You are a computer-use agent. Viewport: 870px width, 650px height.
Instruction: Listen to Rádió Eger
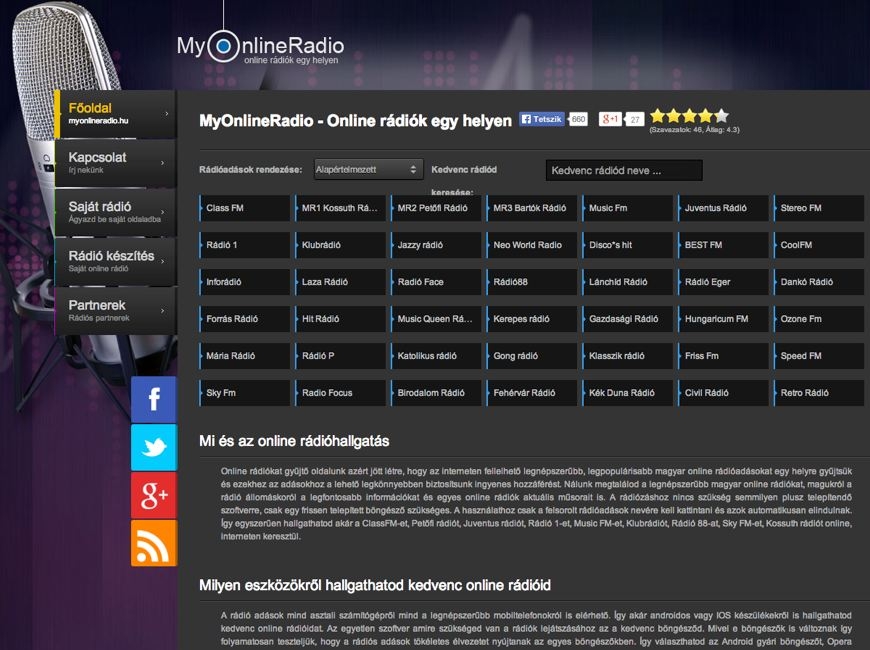pyautogui.click(x=723, y=282)
